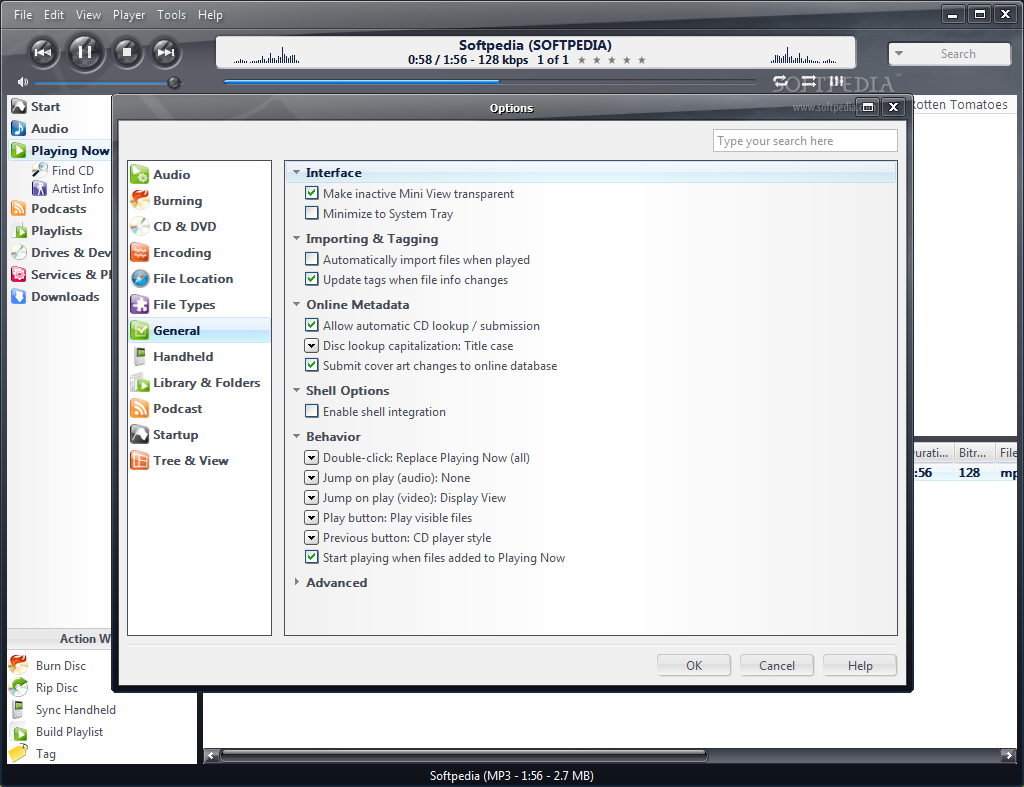Toggle the shuffle icon in player
Image resolution: width=1024 pixels, height=787 pixels.
808,82
